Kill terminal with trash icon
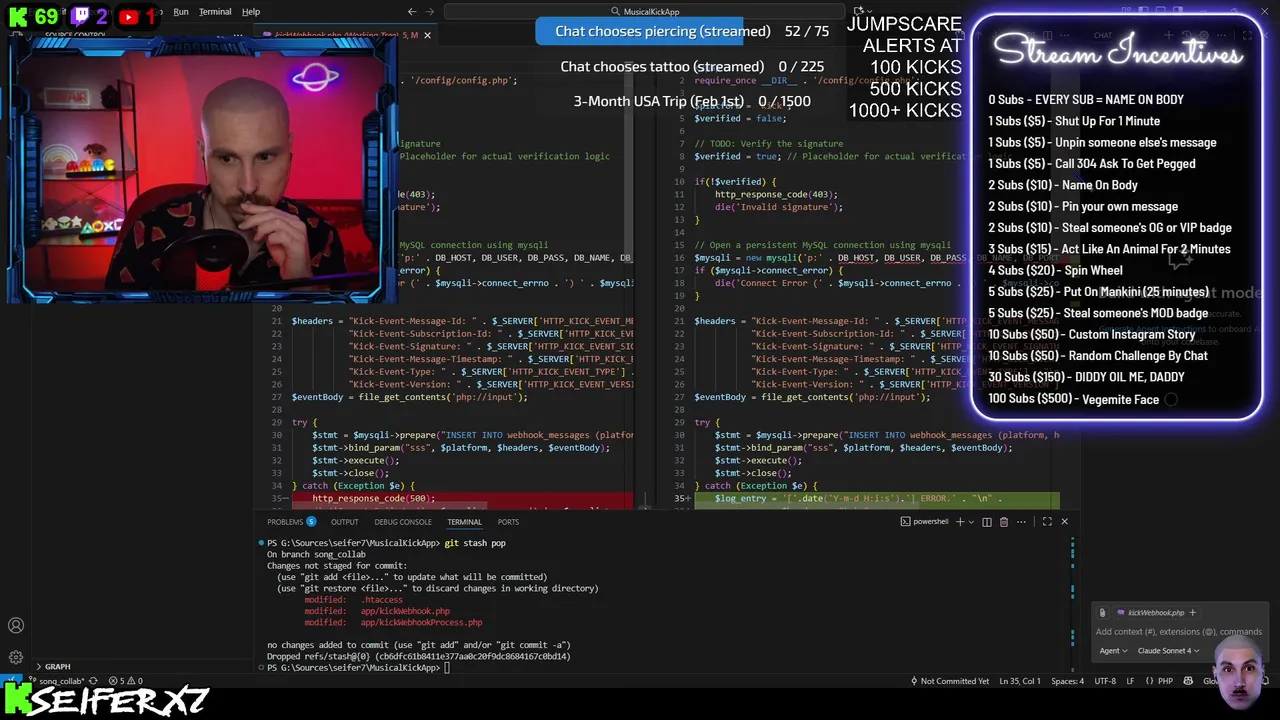 pyautogui.click(x=1004, y=522)
